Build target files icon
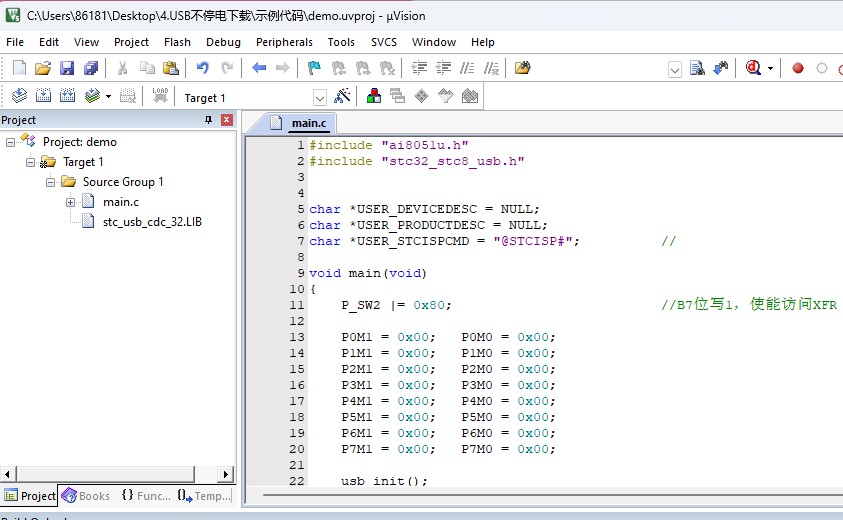This screenshot has width=843, height=520. pyautogui.click(x=43, y=96)
